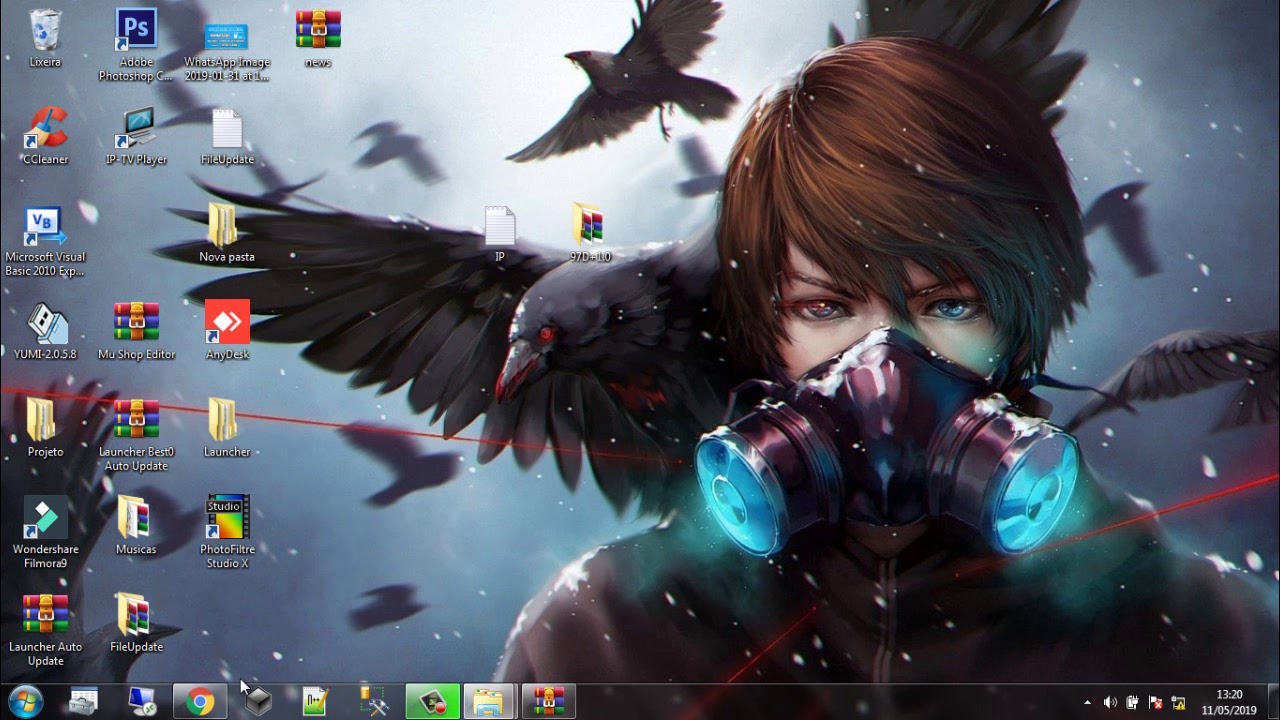Open the Action Center flag icon

click(x=1156, y=702)
